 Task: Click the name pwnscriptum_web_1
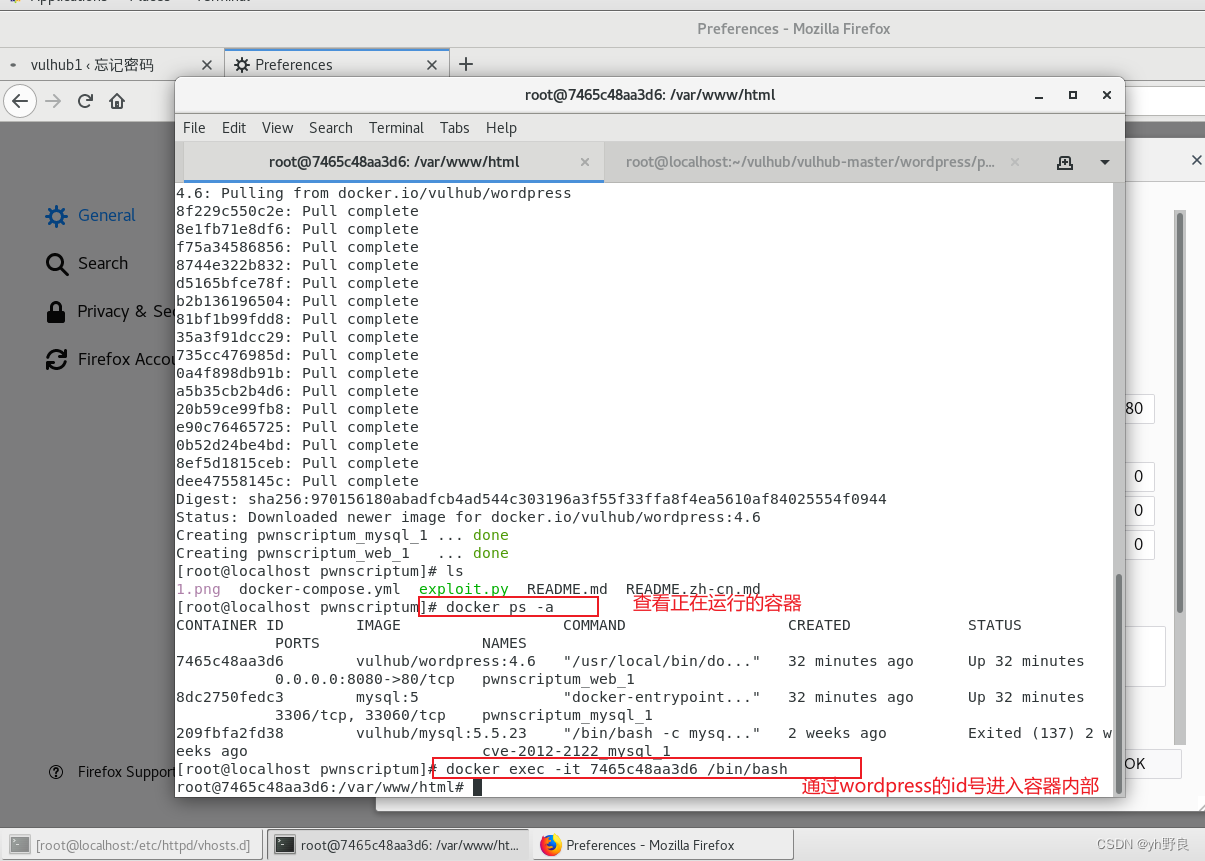click(x=558, y=679)
